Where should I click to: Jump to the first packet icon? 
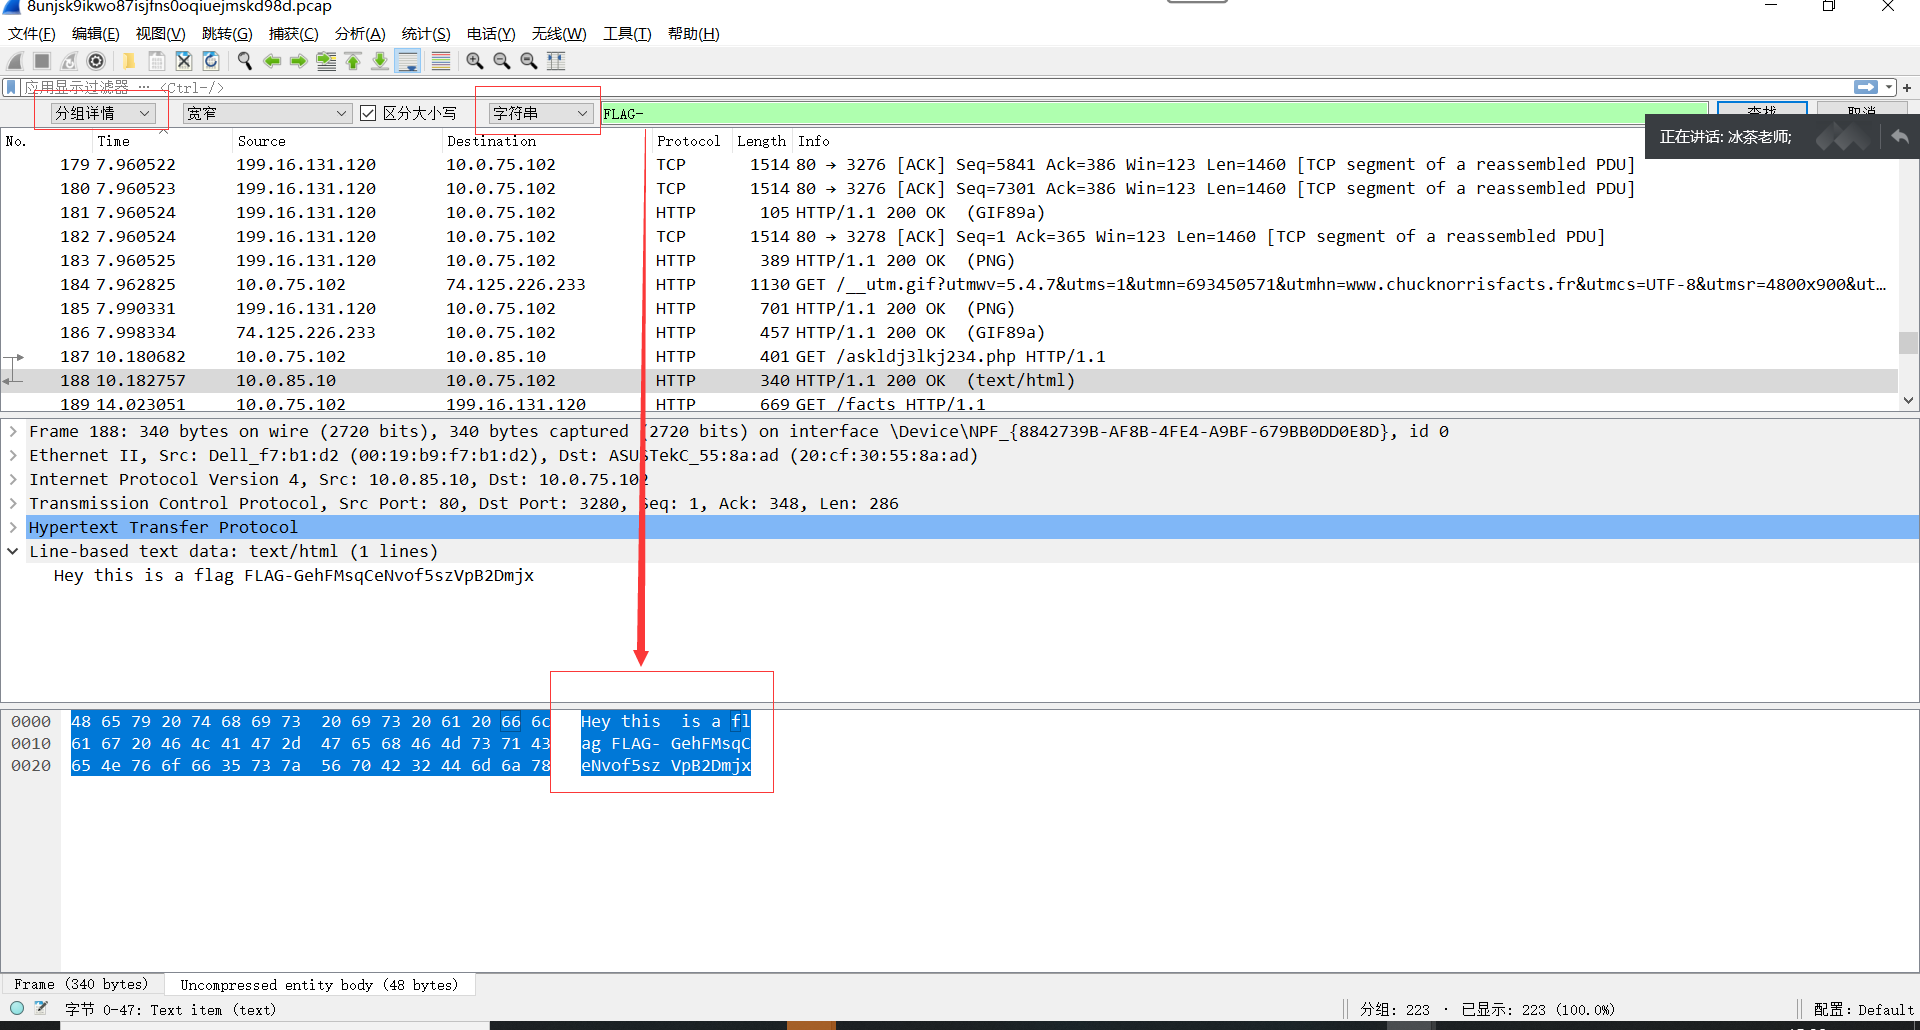(353, 61)
